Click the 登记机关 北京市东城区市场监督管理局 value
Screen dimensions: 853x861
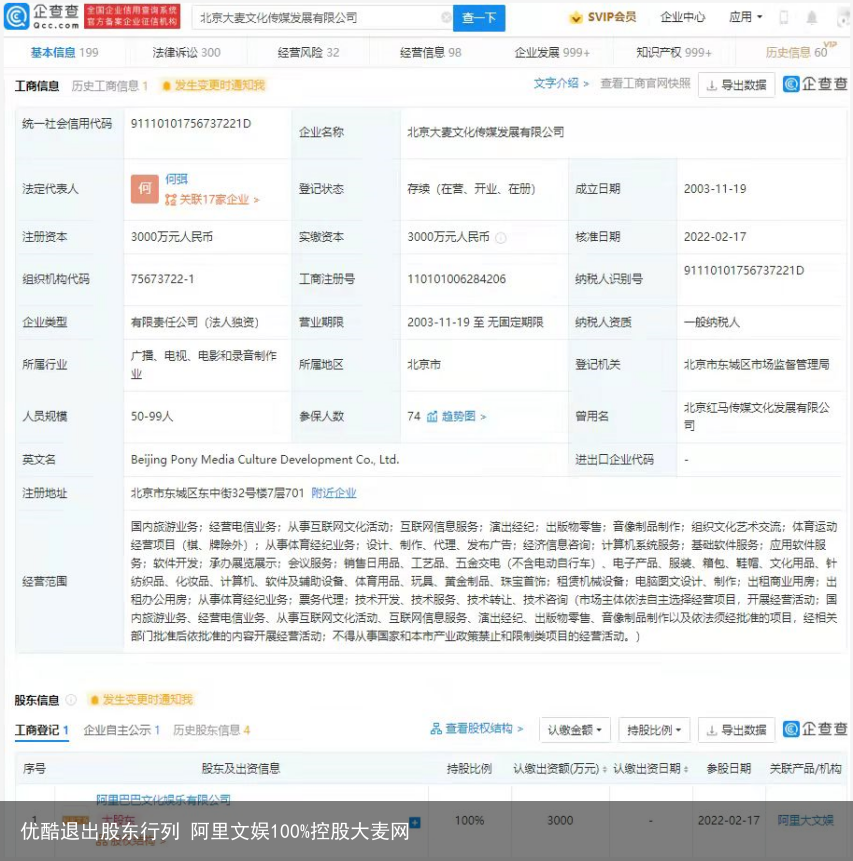point(756,365)
